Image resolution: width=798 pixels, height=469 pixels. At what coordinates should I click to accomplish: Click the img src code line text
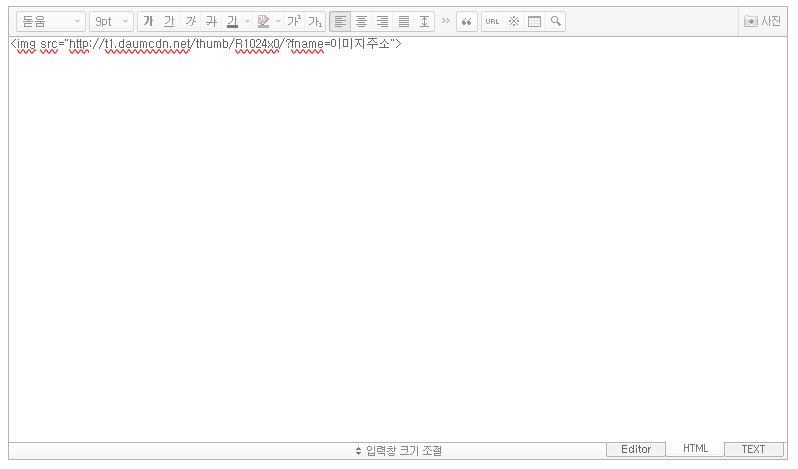[206, 44]
